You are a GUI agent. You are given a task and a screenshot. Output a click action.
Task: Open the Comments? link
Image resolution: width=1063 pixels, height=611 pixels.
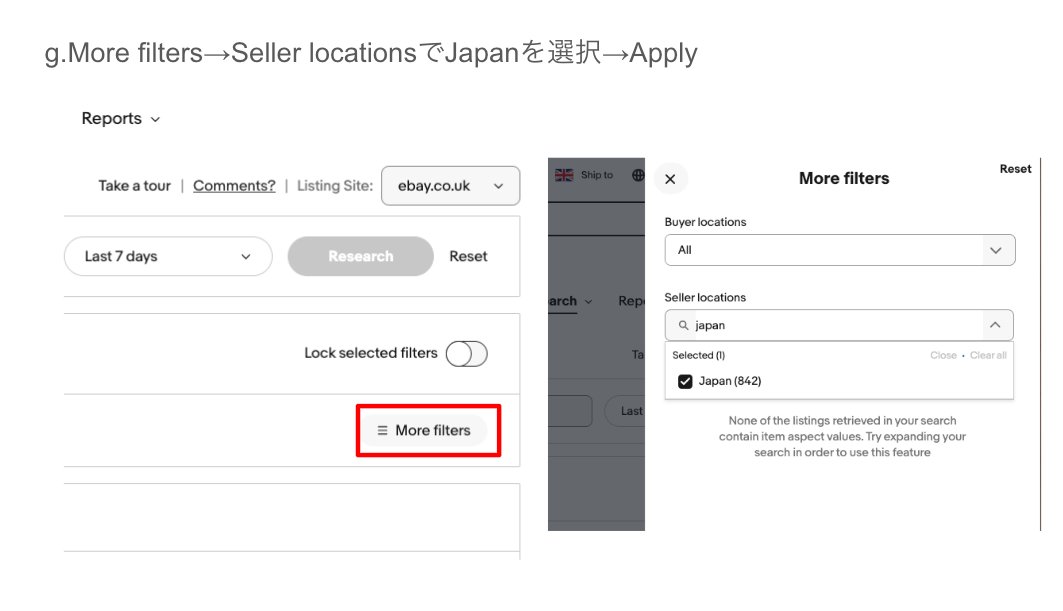(x=234, y=186)
